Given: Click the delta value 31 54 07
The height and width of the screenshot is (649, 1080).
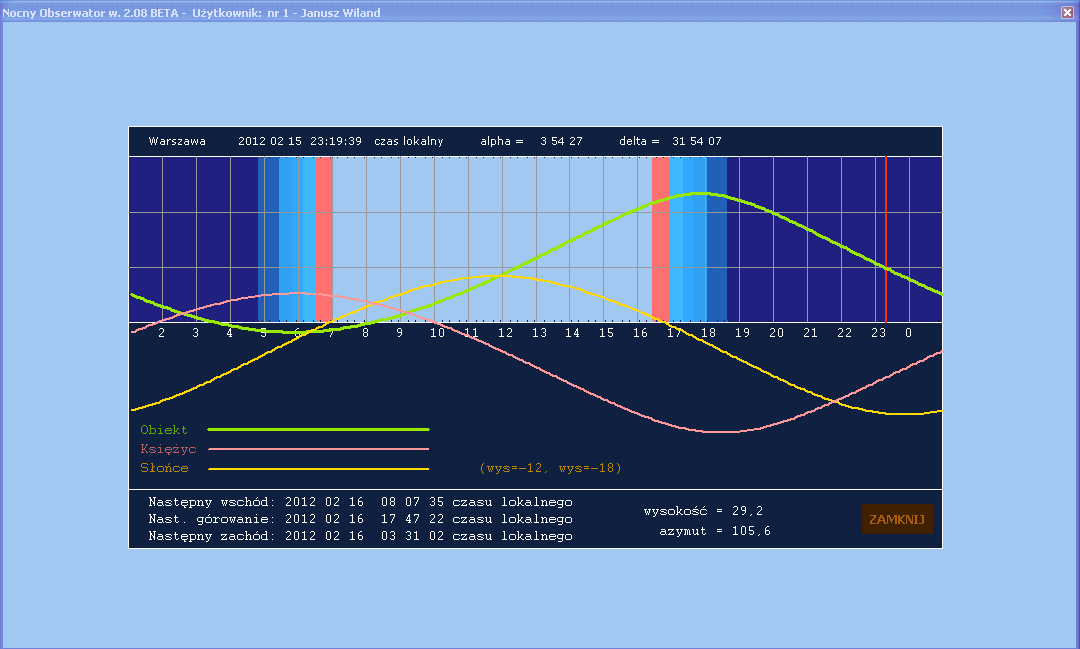Looking at the screenshot, I should [x=697, y=141].
